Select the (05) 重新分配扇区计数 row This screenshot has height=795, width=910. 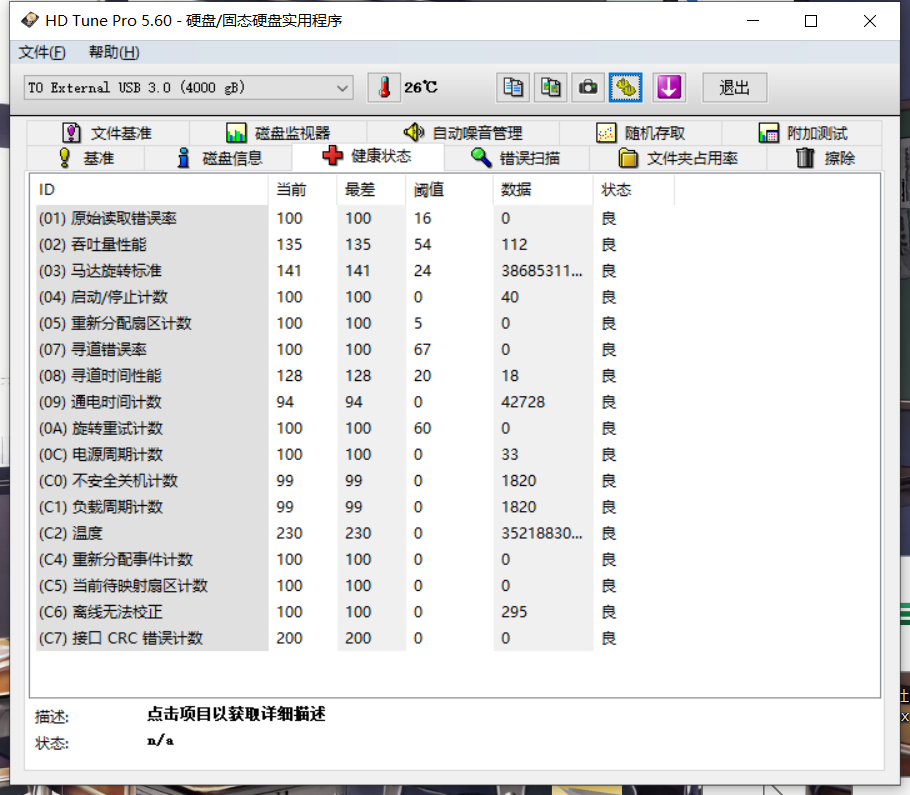[x=115, y=323]
